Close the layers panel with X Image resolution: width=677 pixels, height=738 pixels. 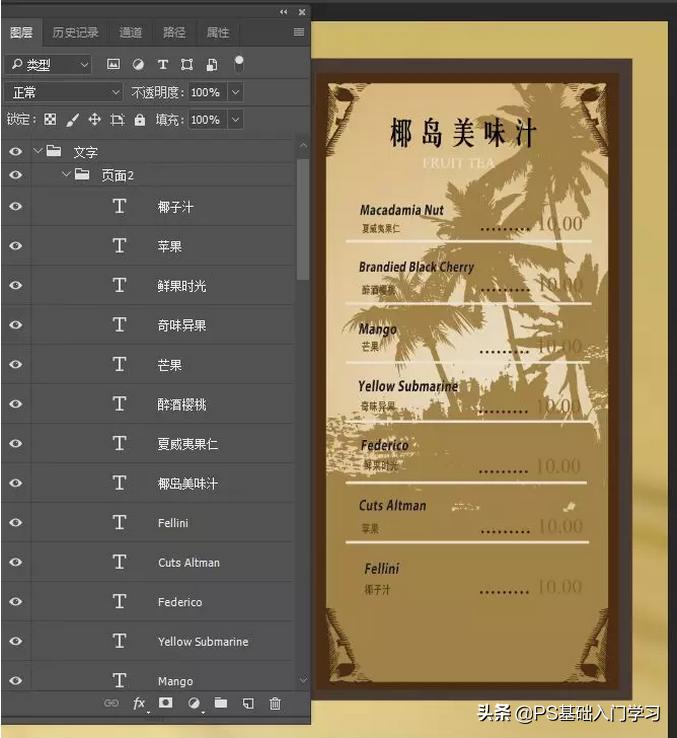point(302,12)
